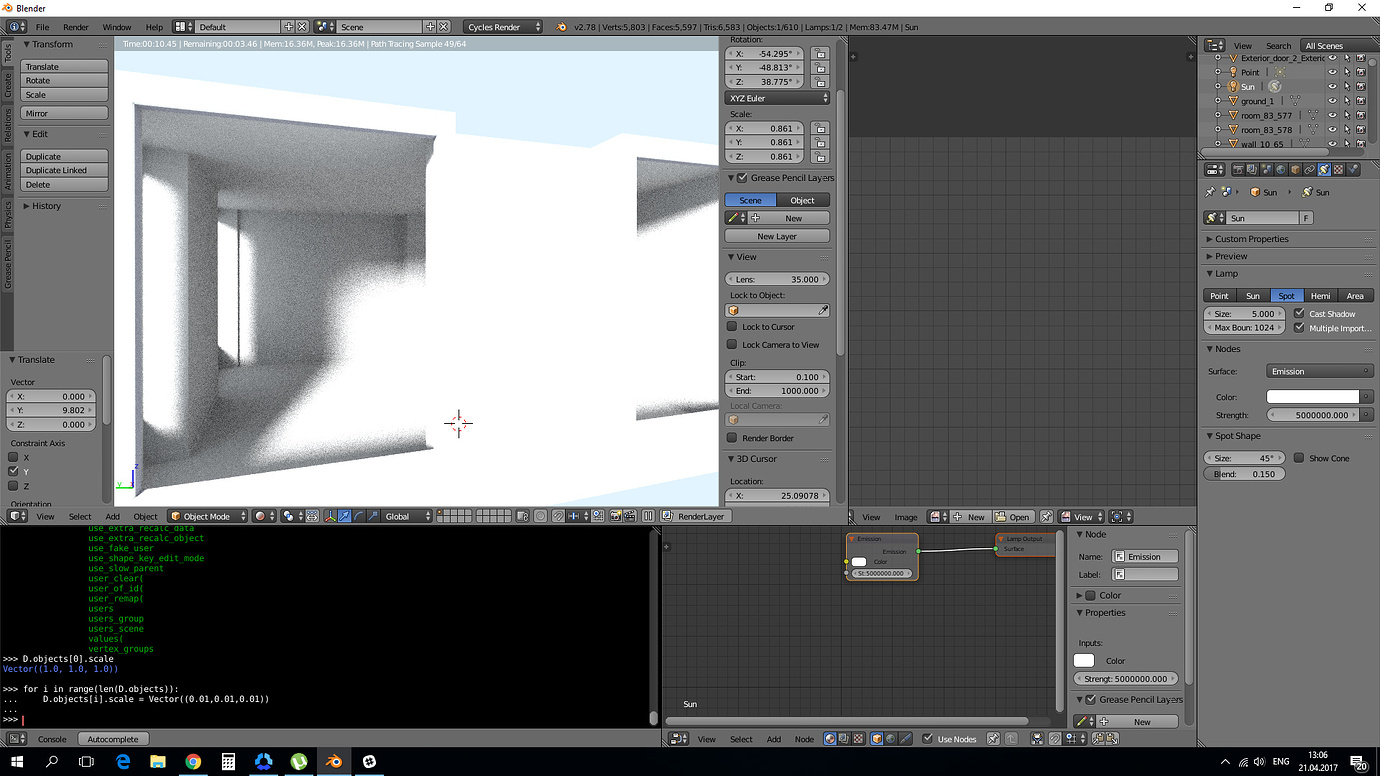Select the translate manipulator arrow icon
This screenshot has width=1380, height=776.
pyautogui.click(x=344, y=516)
